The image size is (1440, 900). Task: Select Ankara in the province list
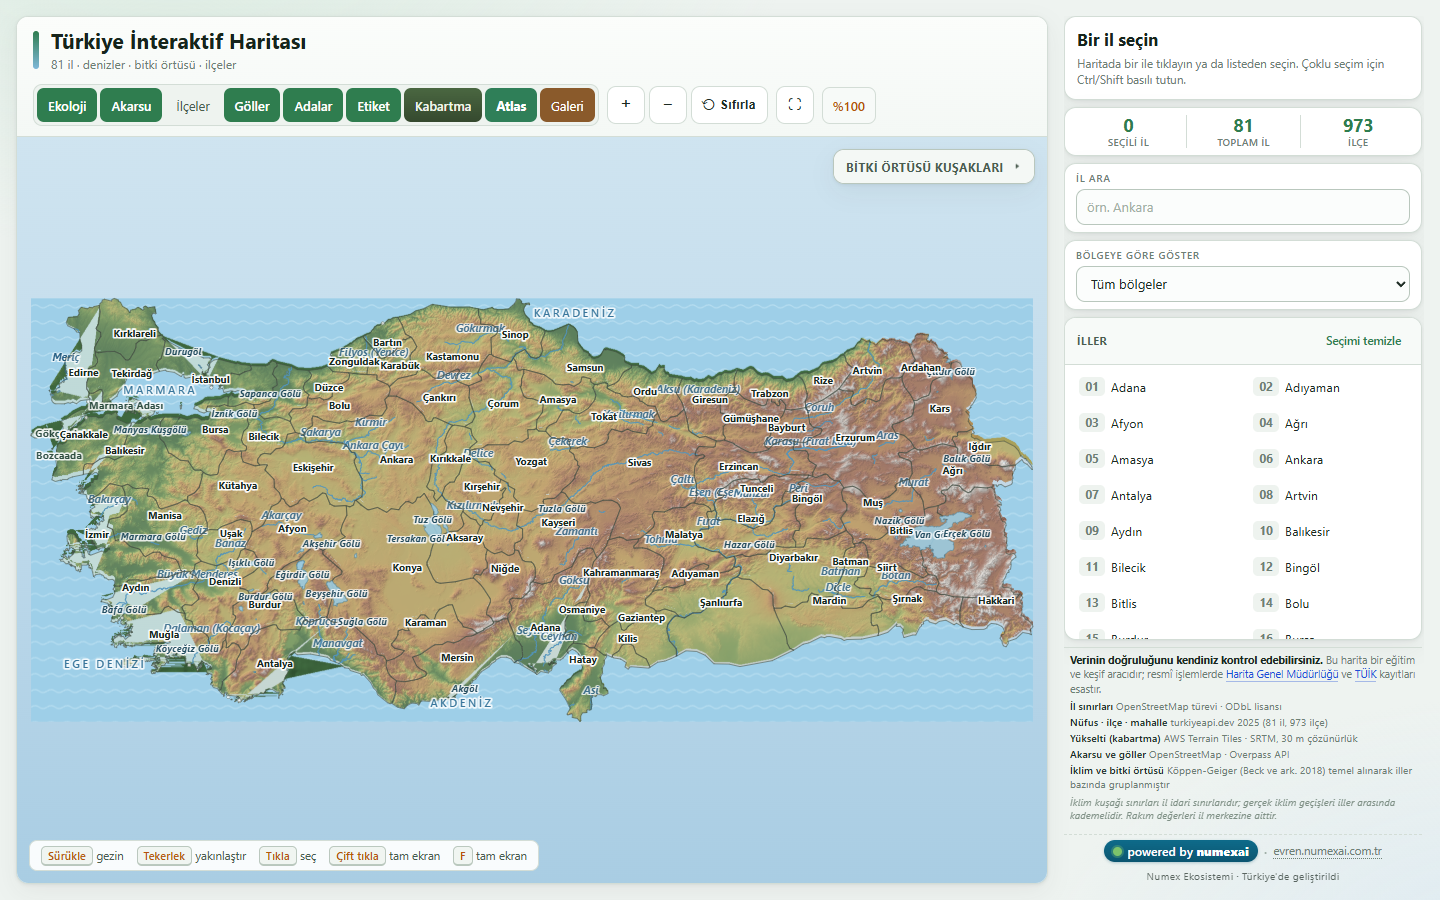[1330, 459]
